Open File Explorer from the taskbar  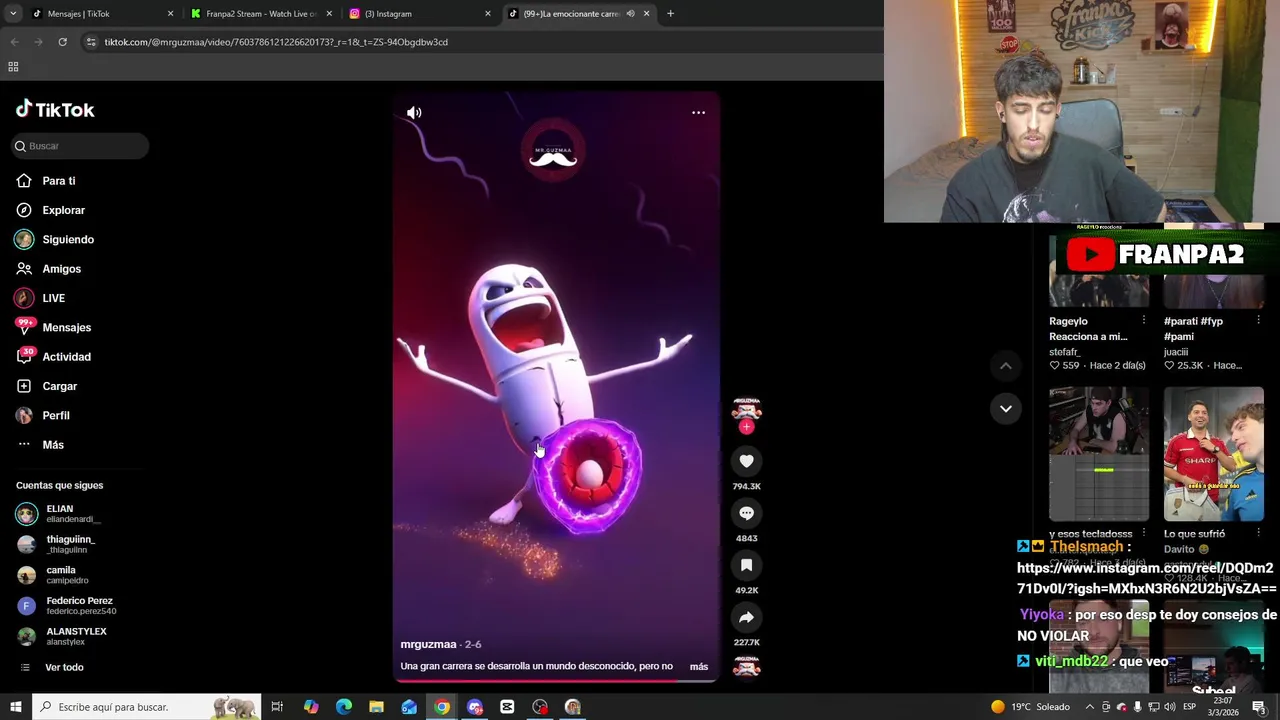tap(376, 707)
